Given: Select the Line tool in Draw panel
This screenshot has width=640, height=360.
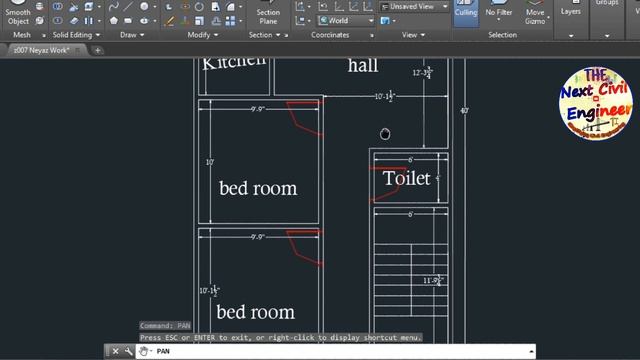Looking at the screenshot, I should [x=128, y=6].
